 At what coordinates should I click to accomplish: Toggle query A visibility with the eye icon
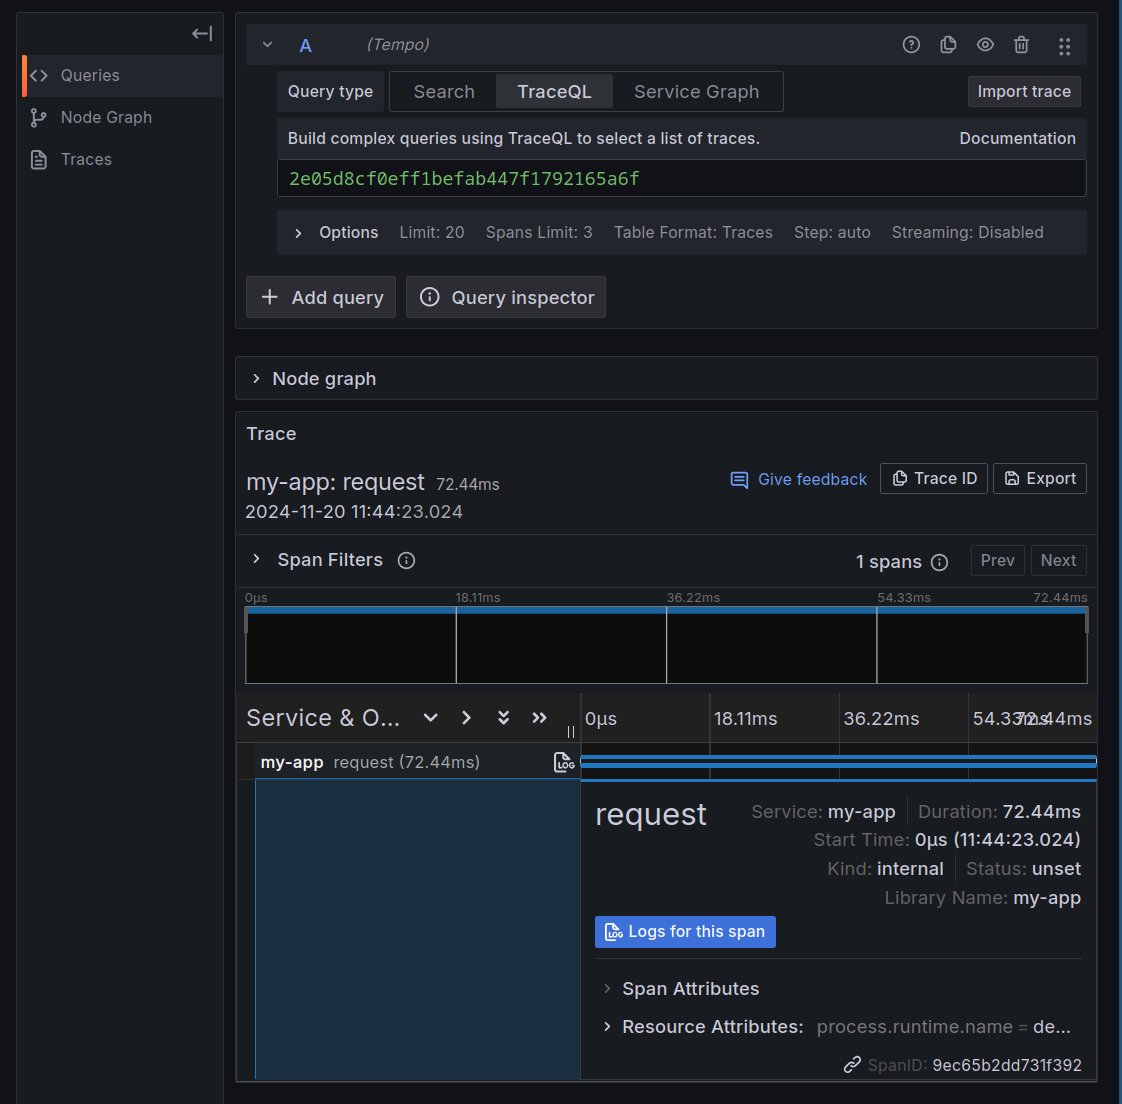click(985, 44)
